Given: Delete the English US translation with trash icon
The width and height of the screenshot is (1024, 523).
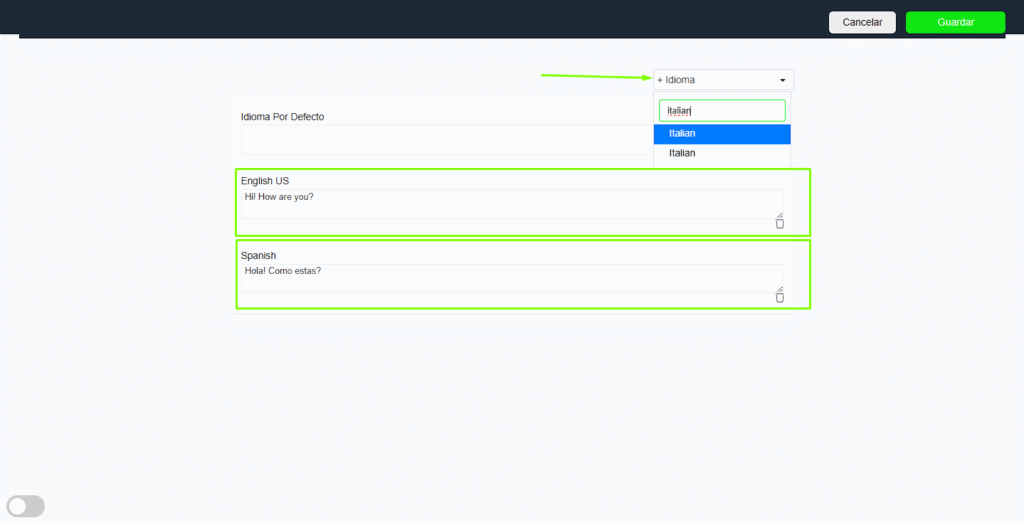Looking at the screenshot, I should (x=780, y=223).
